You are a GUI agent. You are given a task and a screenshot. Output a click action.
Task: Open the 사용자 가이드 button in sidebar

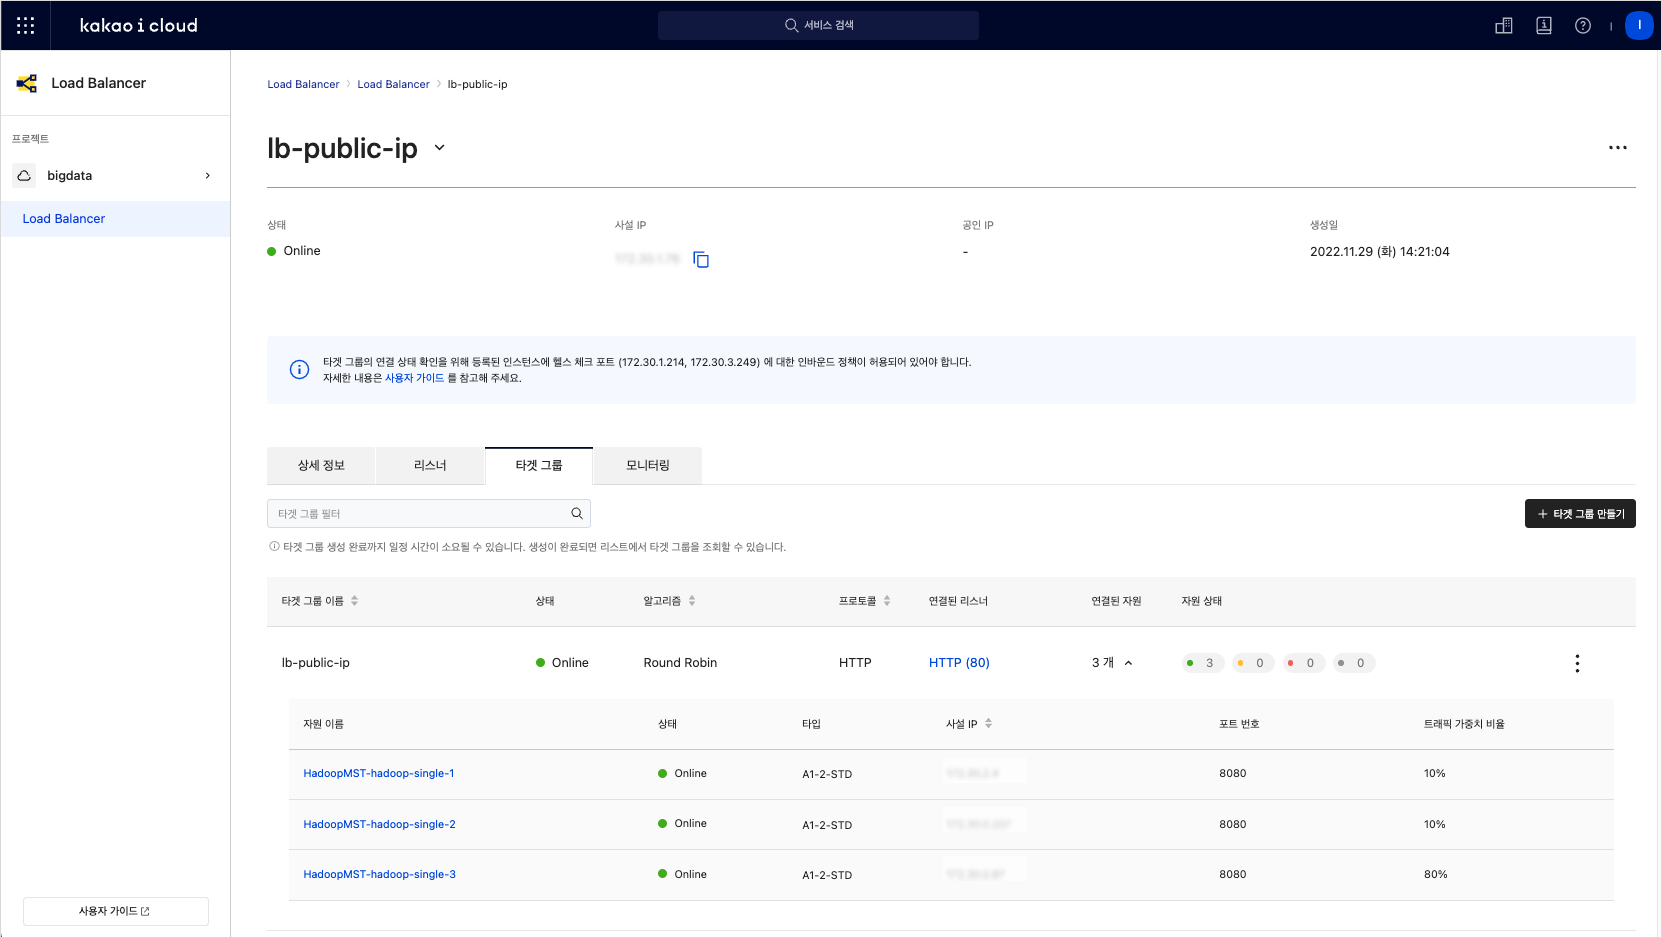point(116,911)
